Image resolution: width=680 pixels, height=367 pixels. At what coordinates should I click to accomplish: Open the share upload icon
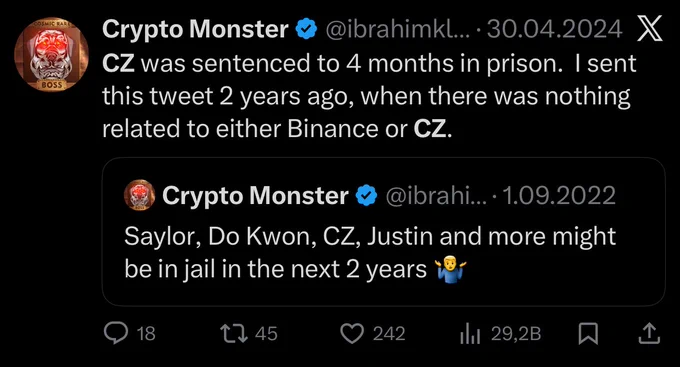click(649, 334)
